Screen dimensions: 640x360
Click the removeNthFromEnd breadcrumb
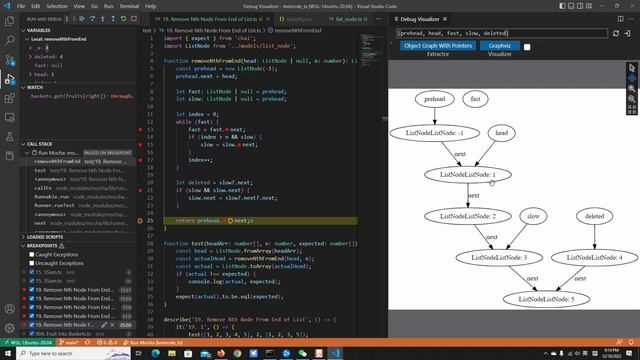click(298, 31)
